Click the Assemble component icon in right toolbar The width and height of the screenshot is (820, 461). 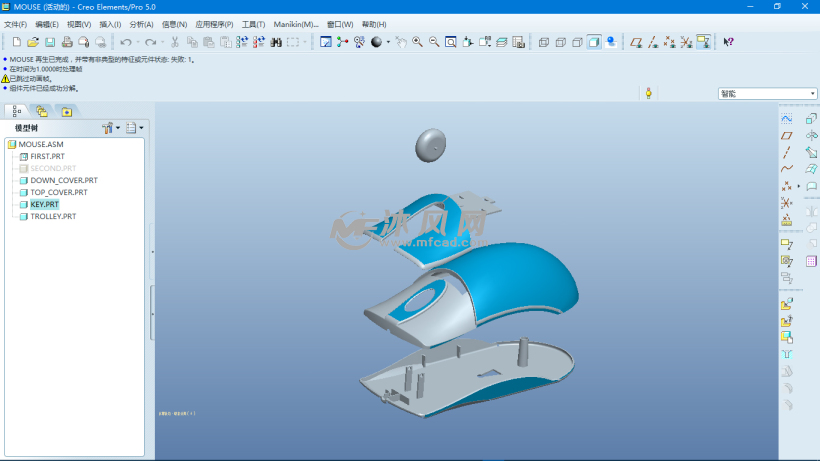tap(787, 304)
